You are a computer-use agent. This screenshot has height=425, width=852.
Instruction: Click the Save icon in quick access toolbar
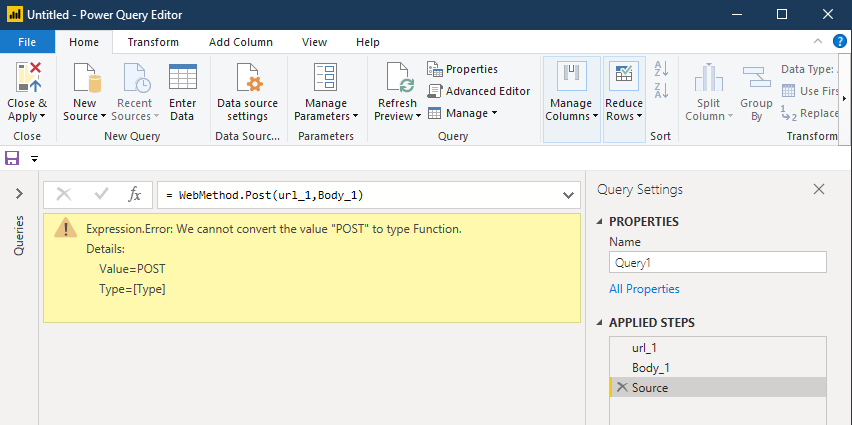pyautogui.click(x=13, y=158)
